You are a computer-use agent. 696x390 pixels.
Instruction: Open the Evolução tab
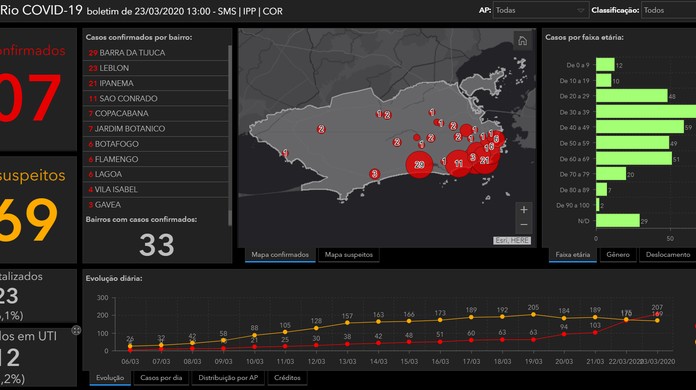[x=110, y=378]
